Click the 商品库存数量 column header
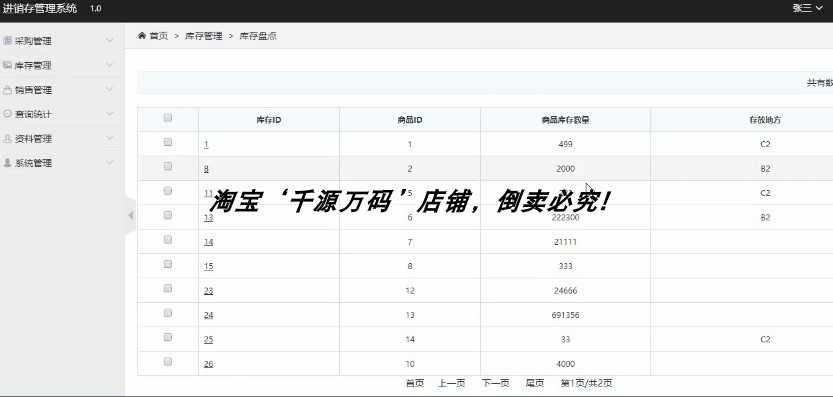 (565, 120)
